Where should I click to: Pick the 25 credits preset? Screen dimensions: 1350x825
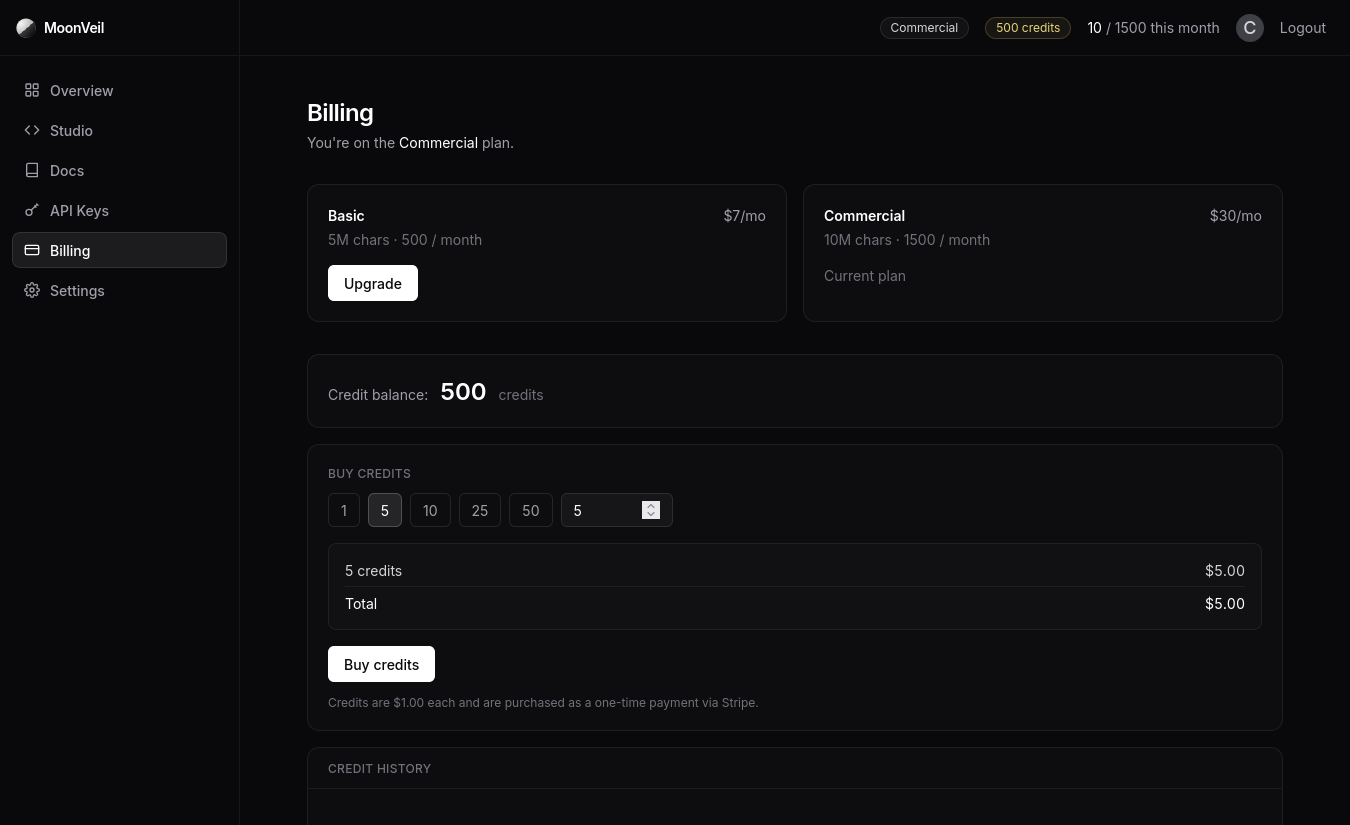(480, 510)
